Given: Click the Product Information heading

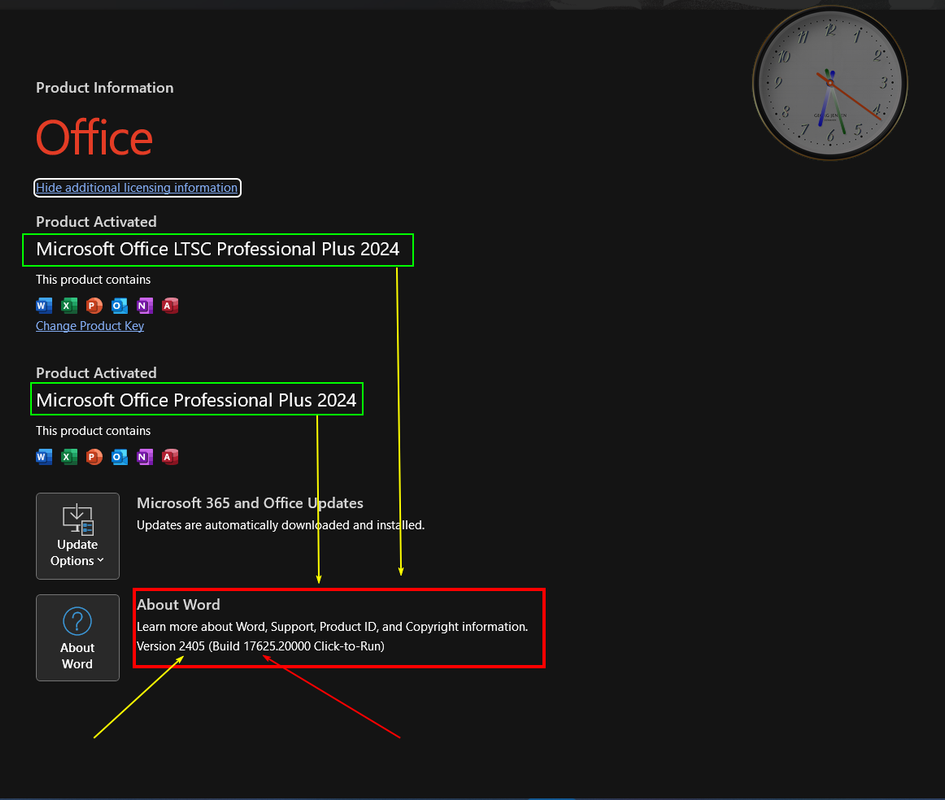Looking at the screenshot, I should pos(105,88).
